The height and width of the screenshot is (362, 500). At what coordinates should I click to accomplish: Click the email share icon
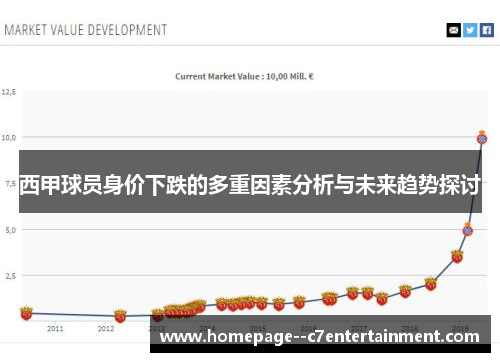(x=453, y=30)
